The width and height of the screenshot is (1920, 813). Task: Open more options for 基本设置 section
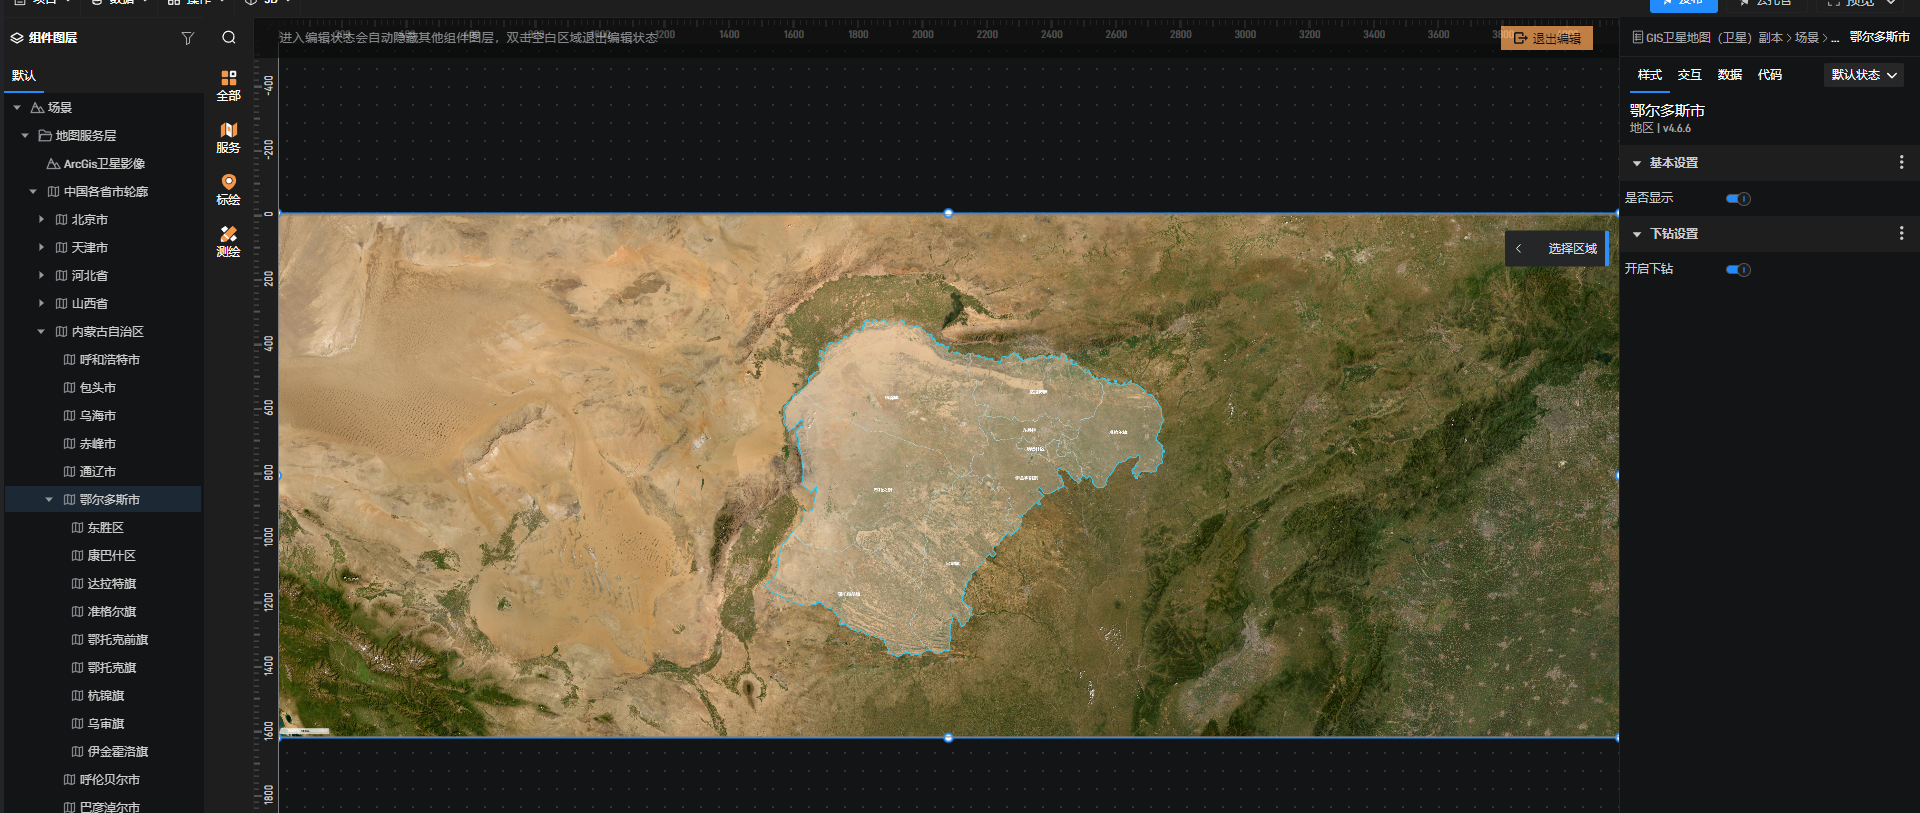click(1901, 162)
